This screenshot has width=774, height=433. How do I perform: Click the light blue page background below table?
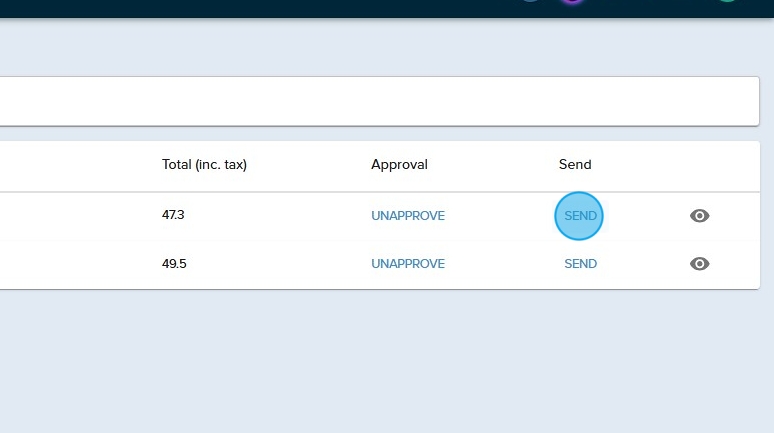[380, 360]
